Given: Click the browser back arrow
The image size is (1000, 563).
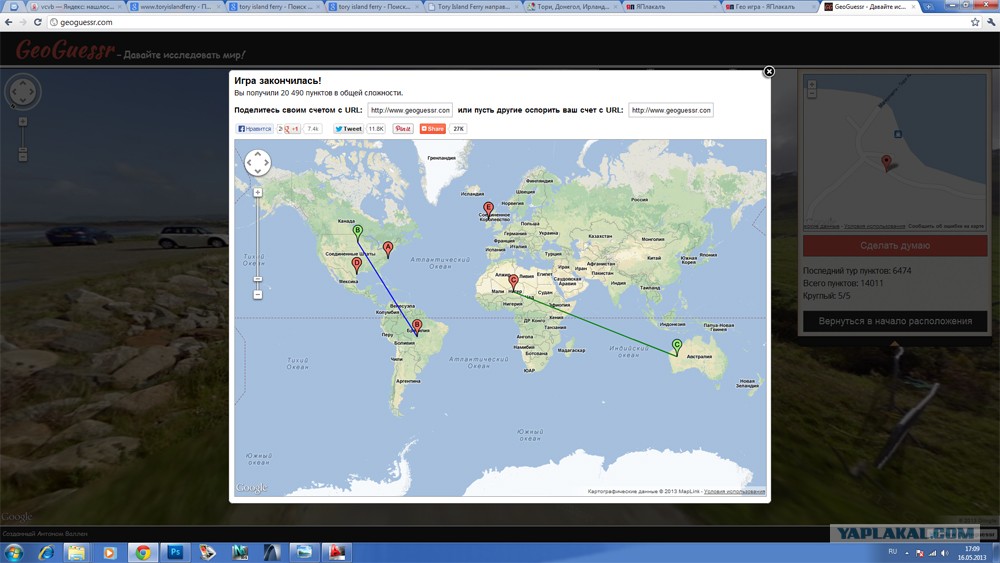Looking at the screenshot, I should [x=8, y=22].
